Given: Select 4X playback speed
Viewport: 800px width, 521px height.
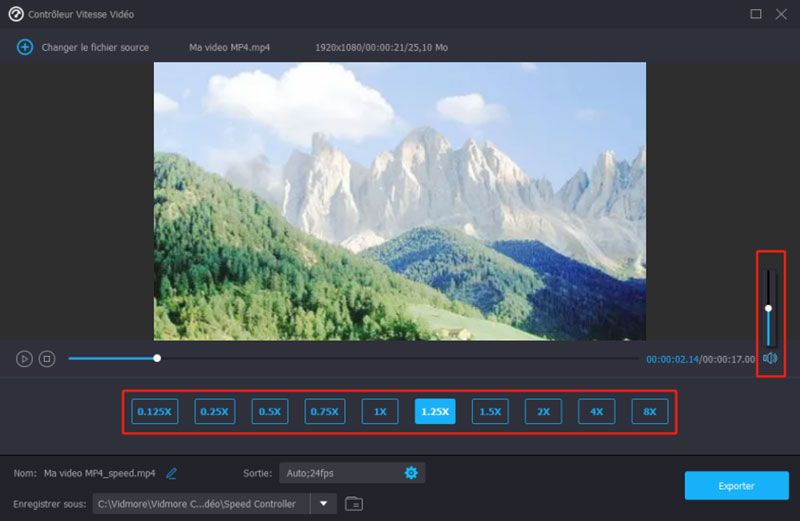Looking at the screenshot, I should tap(596, 411).
